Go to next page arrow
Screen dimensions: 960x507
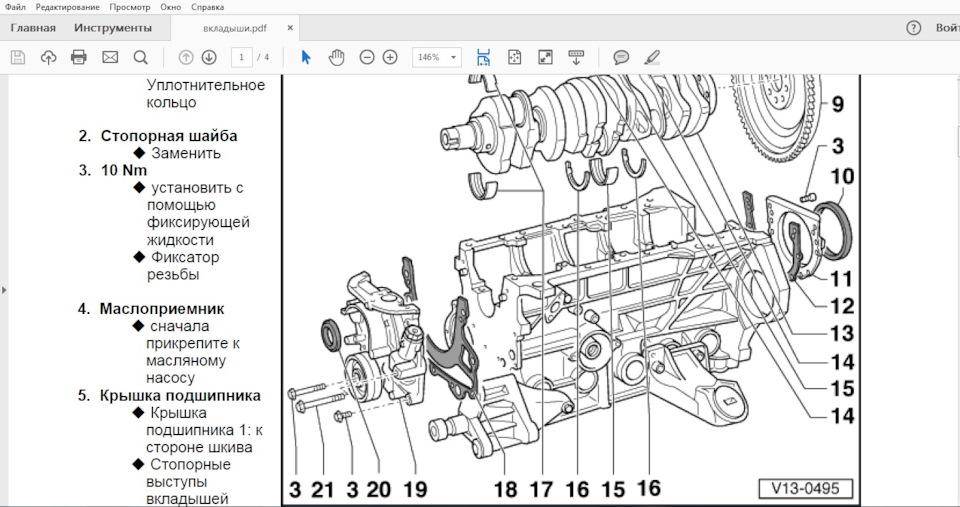point(209,58)
